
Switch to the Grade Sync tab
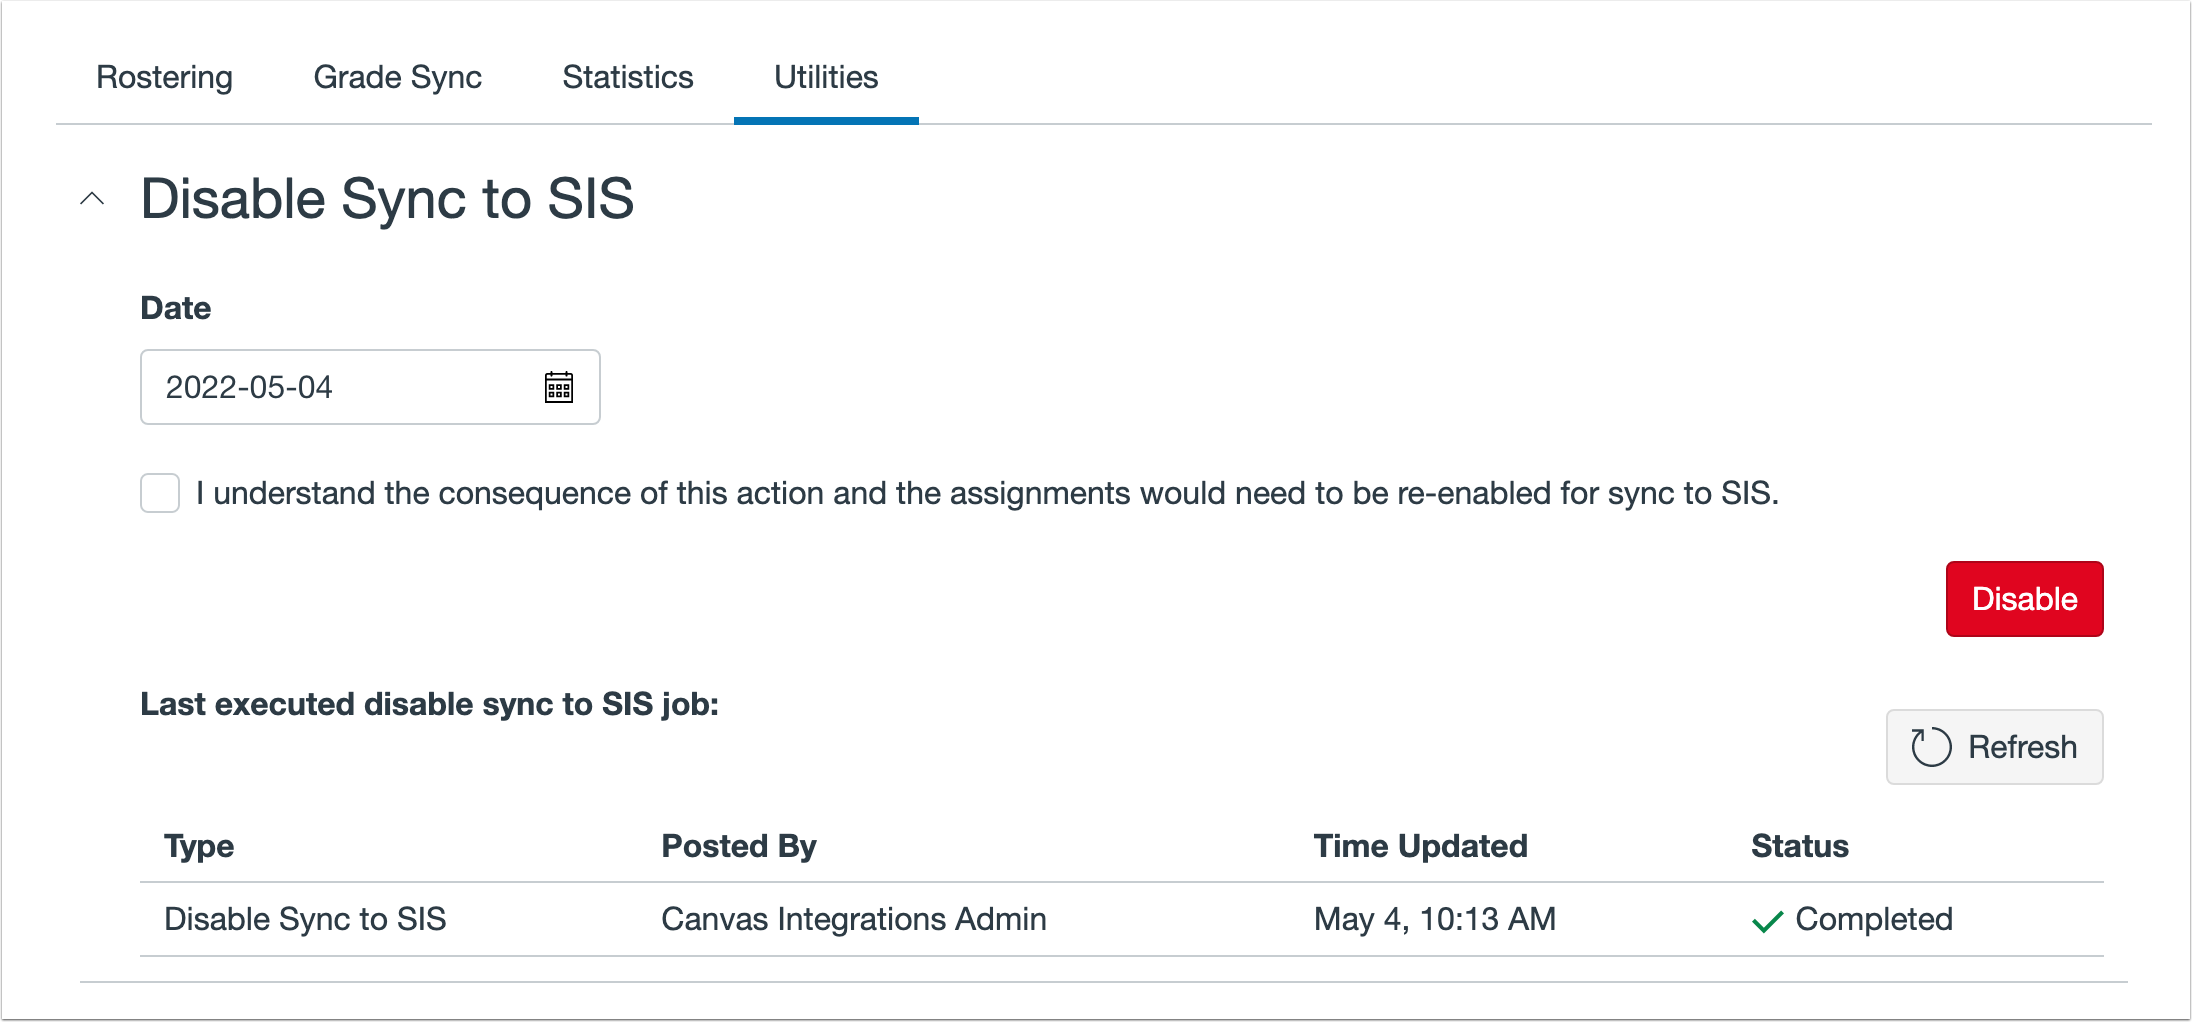pos(397,77)
